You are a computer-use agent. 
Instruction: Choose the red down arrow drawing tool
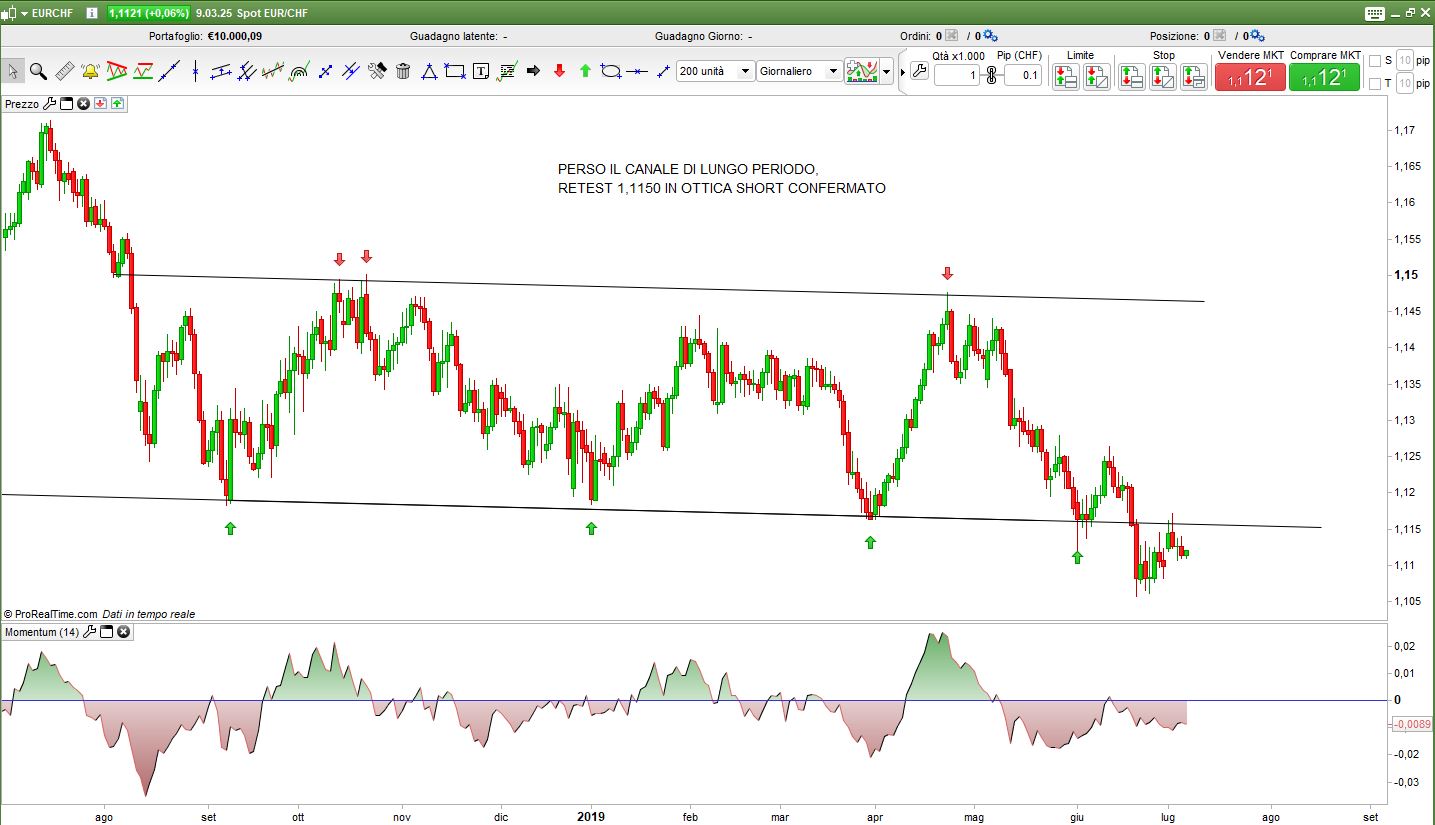point(559,71)
